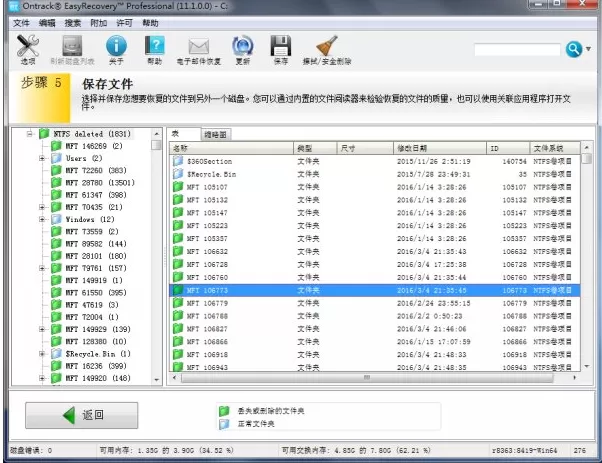Click the file list horizontal scrollbar thumb

coord(367,378)
